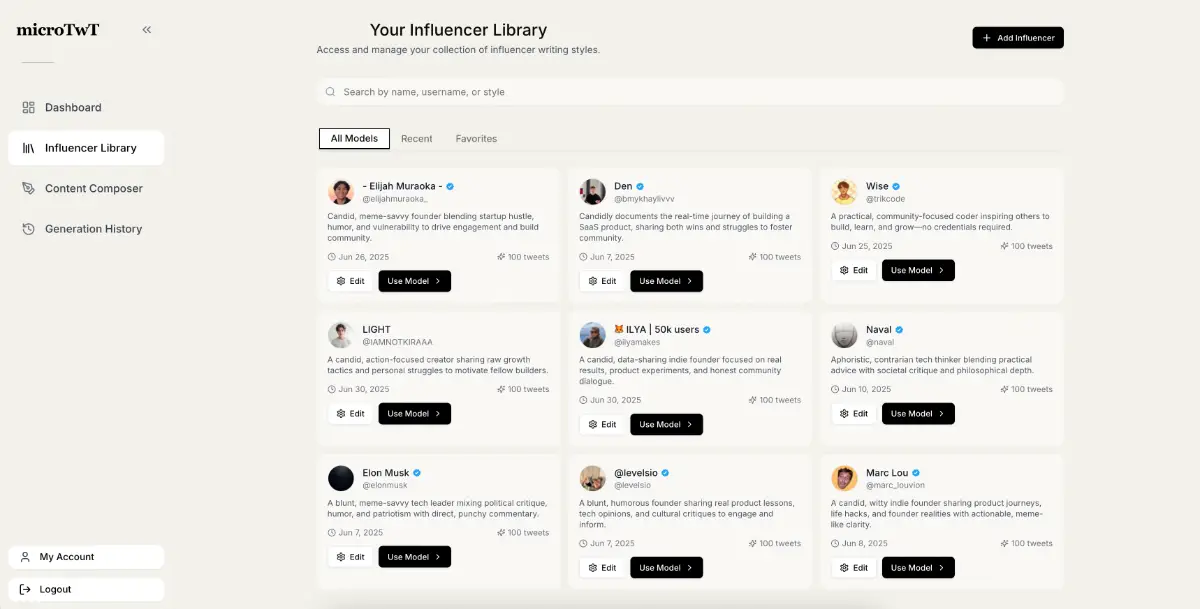The height and width of the screenshot is (609, 1200).
Task: Click Elijah Muraoka's avatar
Action: click(x=341, y=192)
